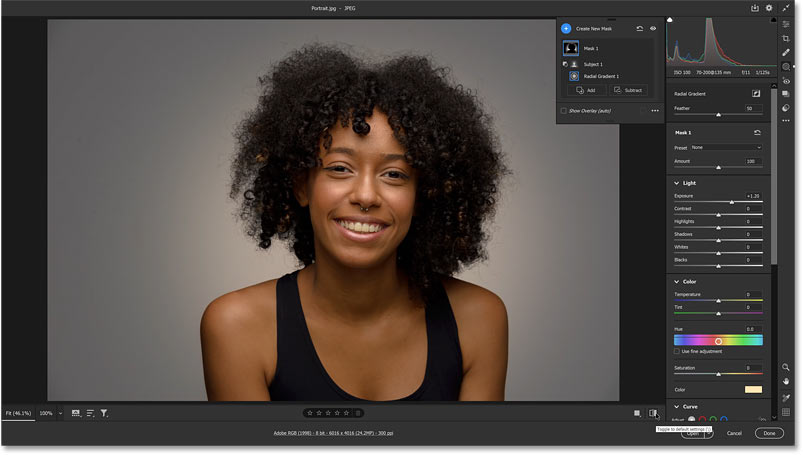Open the Color swatch picker
Image resolution: width=803 pixels, height=455 pixels.
[753, 389]
